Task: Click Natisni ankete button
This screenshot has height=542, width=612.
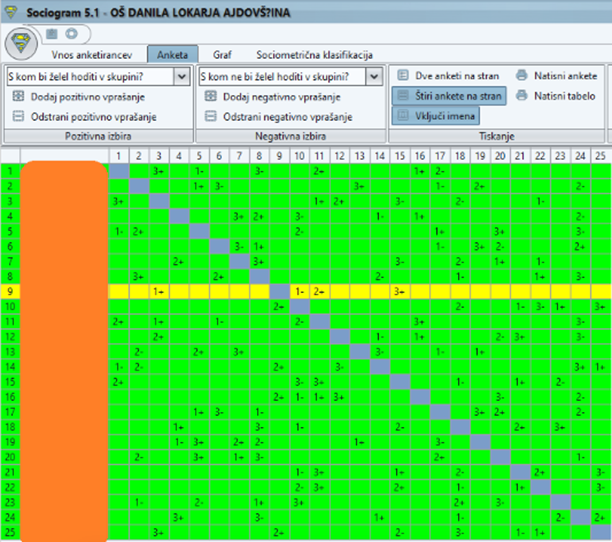Action: coord(557,76)
